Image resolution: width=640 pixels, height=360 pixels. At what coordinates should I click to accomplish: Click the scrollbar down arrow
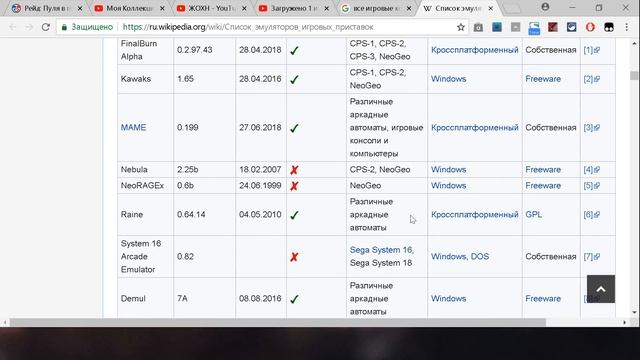[x=634, y=313]
